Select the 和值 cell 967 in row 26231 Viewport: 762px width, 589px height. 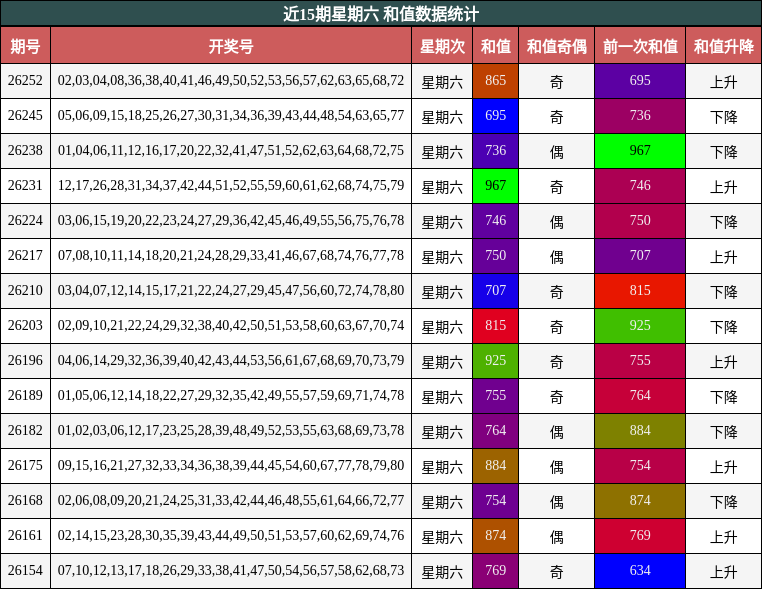click(x=495, y=186)
